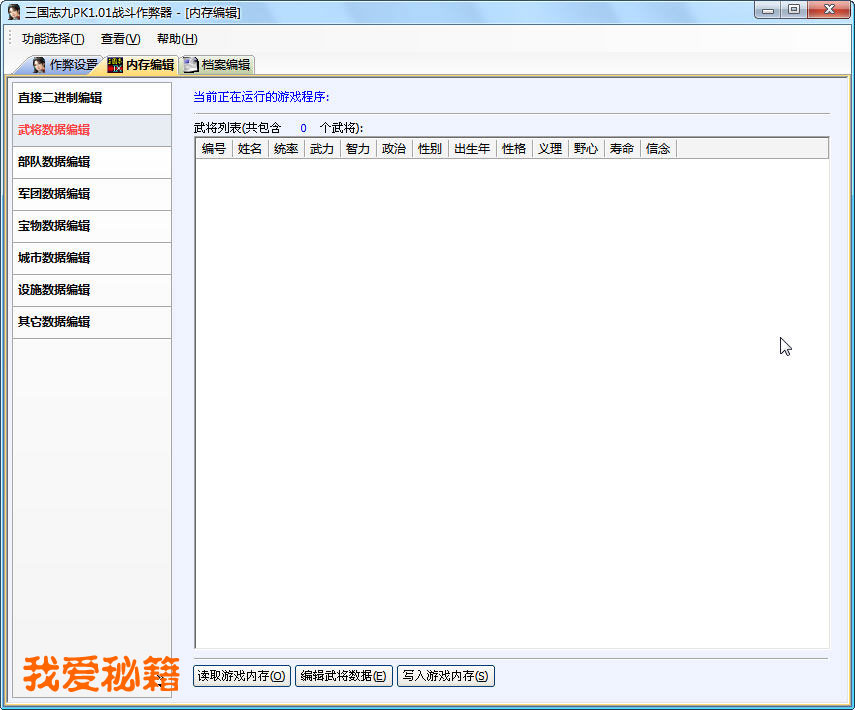Open the 帮助(H) menu

tap(177, 39)
